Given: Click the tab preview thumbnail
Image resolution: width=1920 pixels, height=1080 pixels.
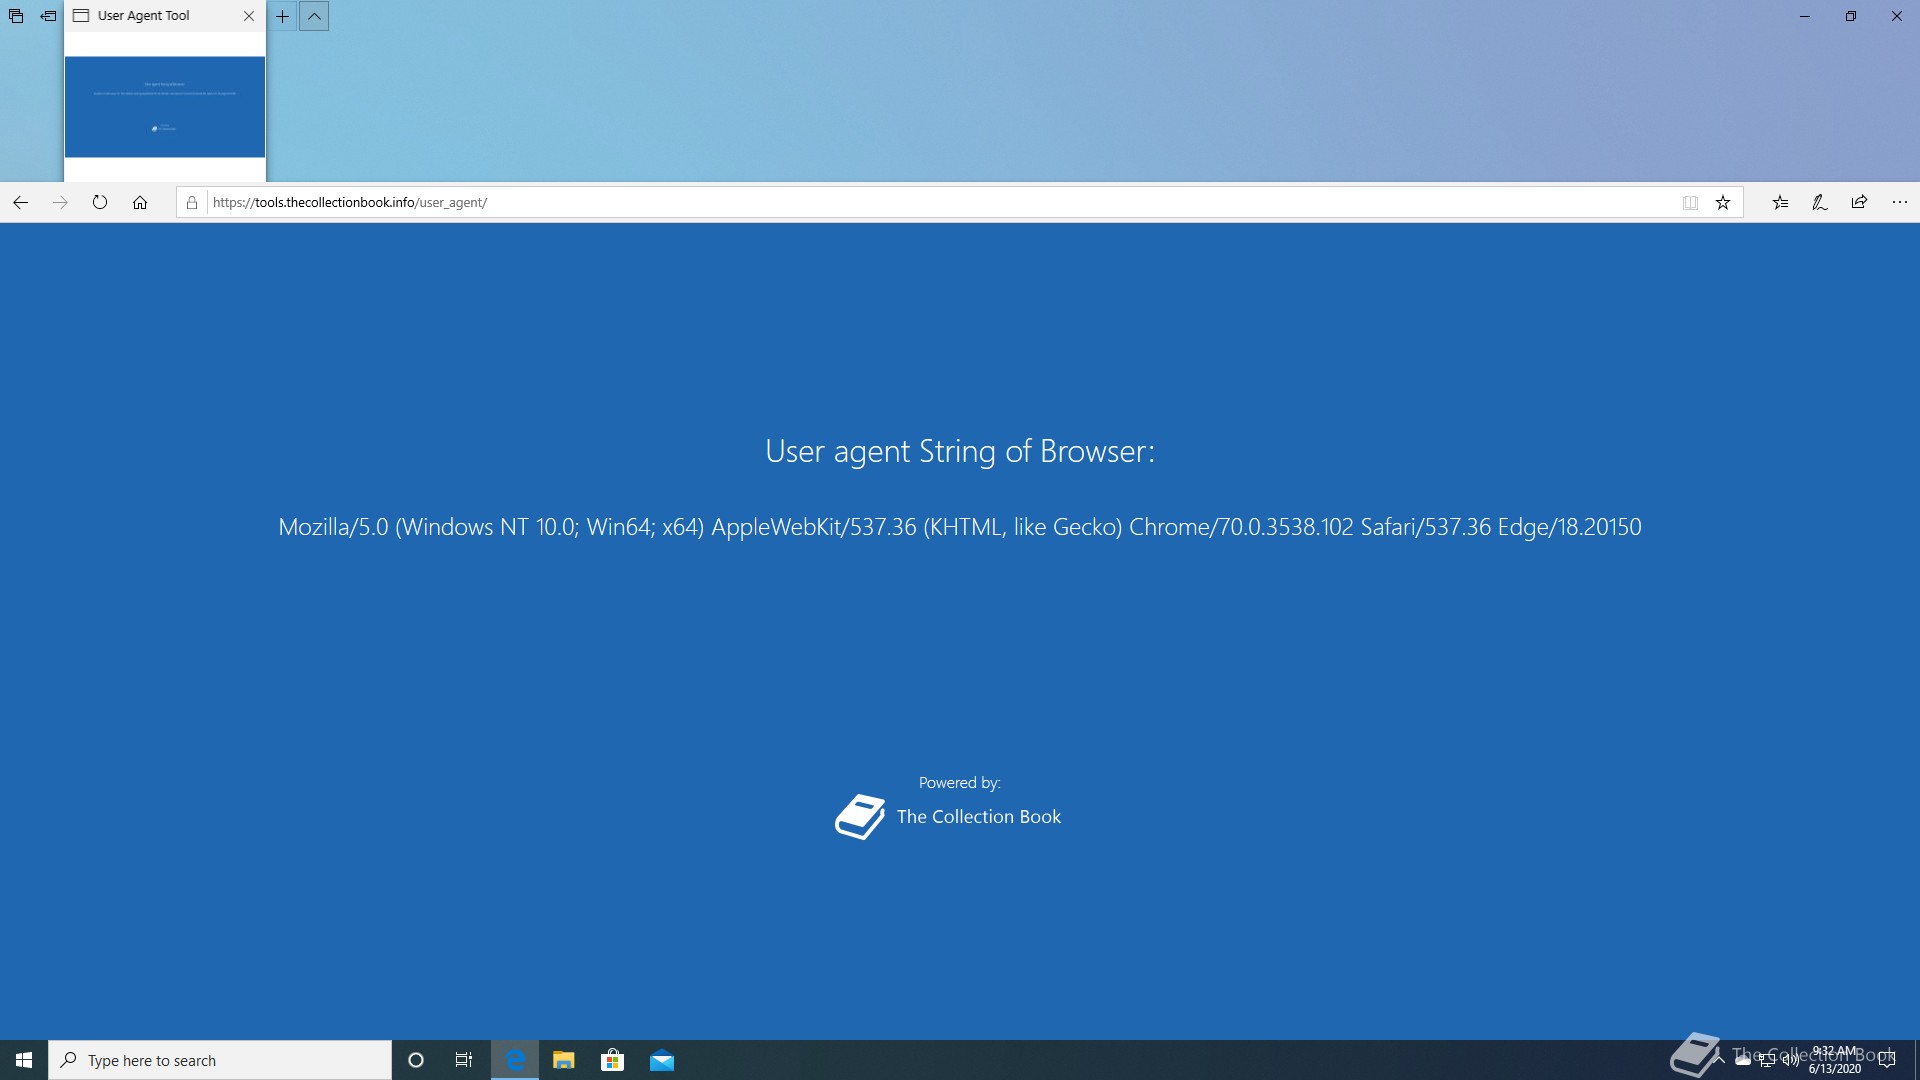Looking at the screenshot, I should point(165,107).
